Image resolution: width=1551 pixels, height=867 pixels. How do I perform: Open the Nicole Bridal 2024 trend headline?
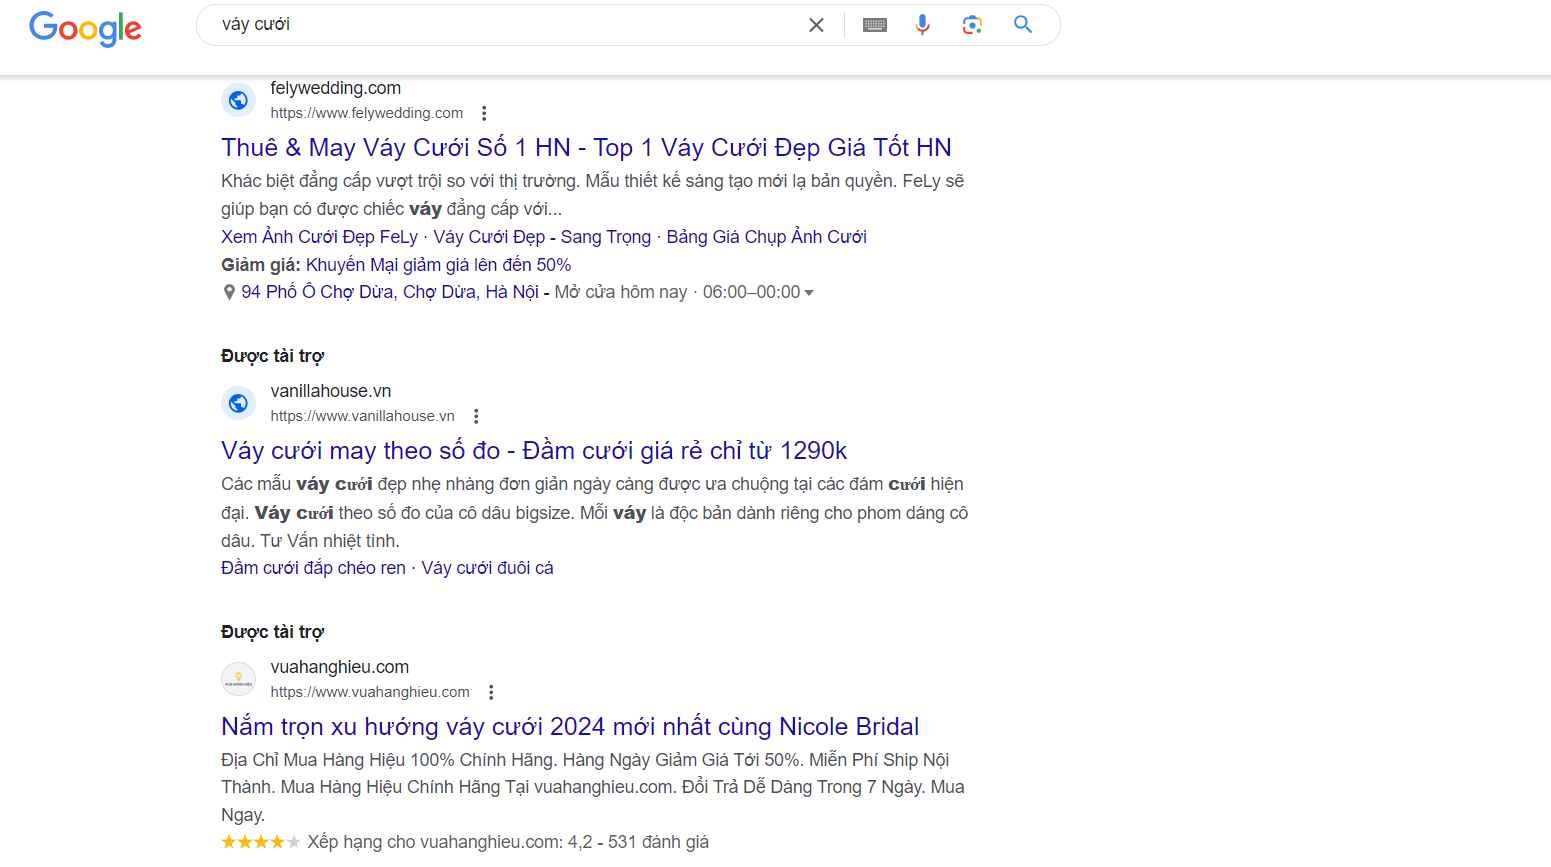[x=570, y=727]
